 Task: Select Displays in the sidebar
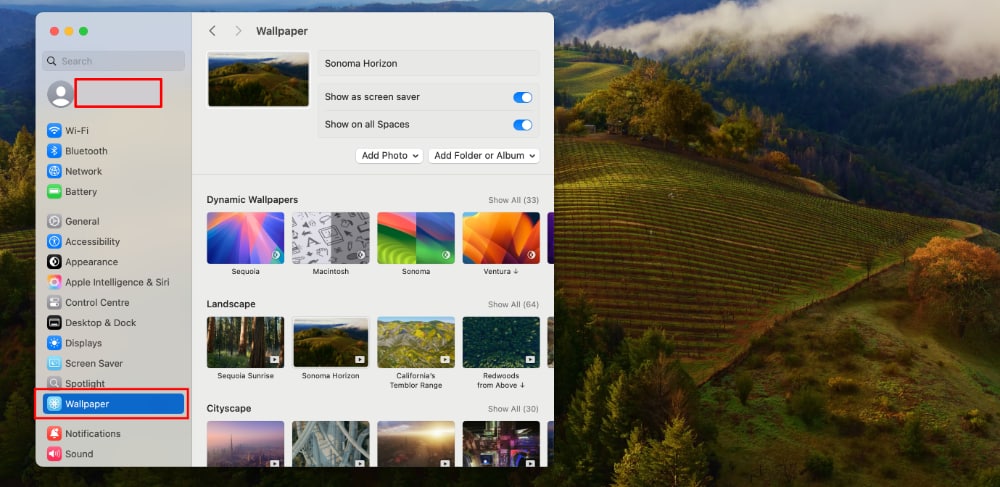click(x=114, y=343)
